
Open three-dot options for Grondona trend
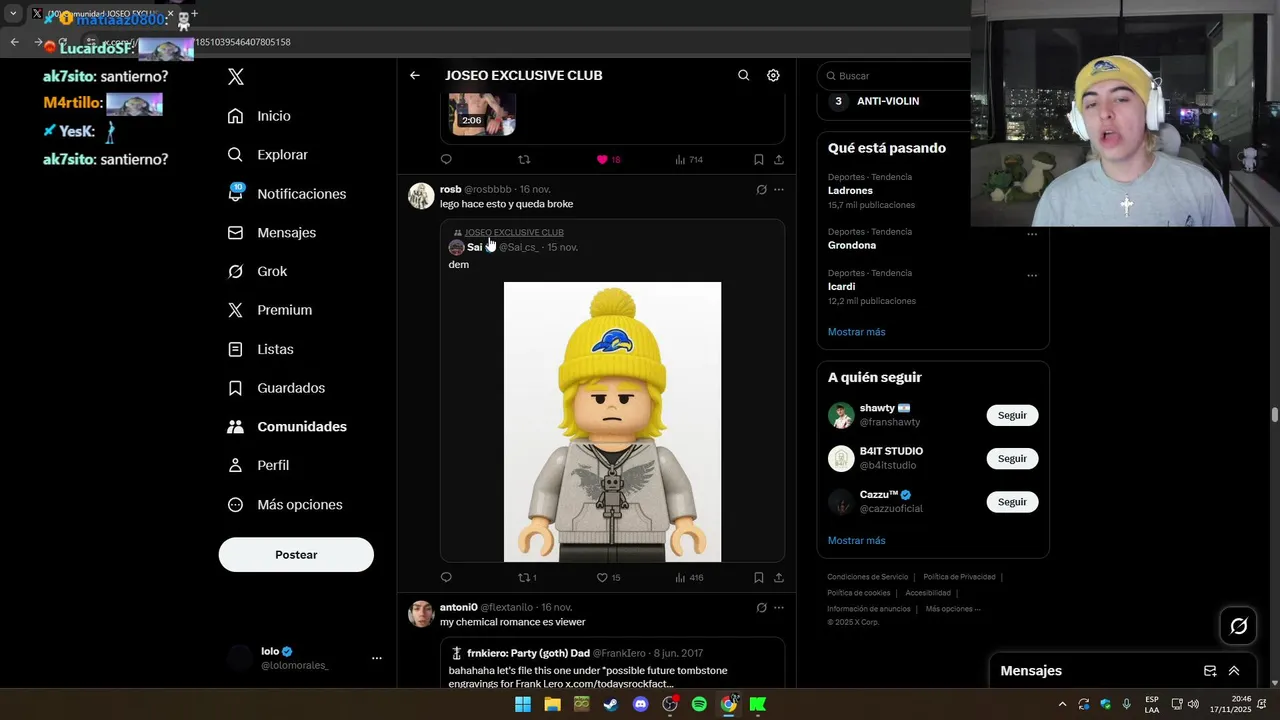1032,234
